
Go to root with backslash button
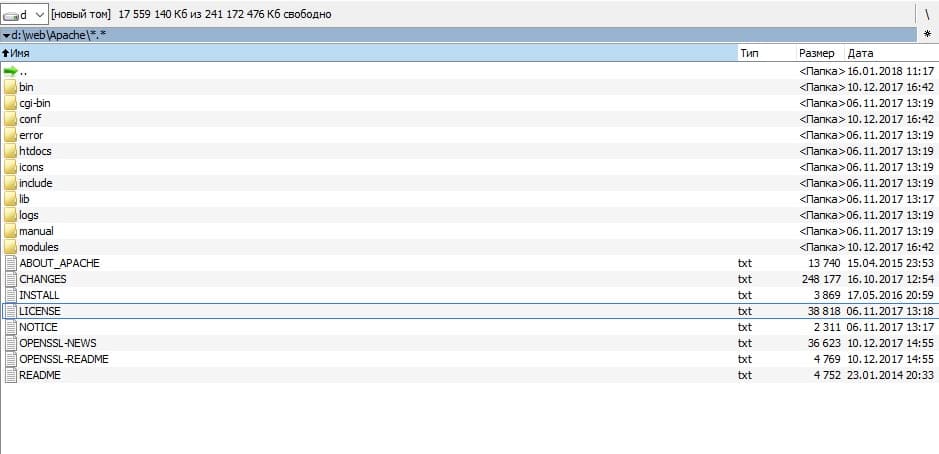pyautogui.click(x=928, y=14)
